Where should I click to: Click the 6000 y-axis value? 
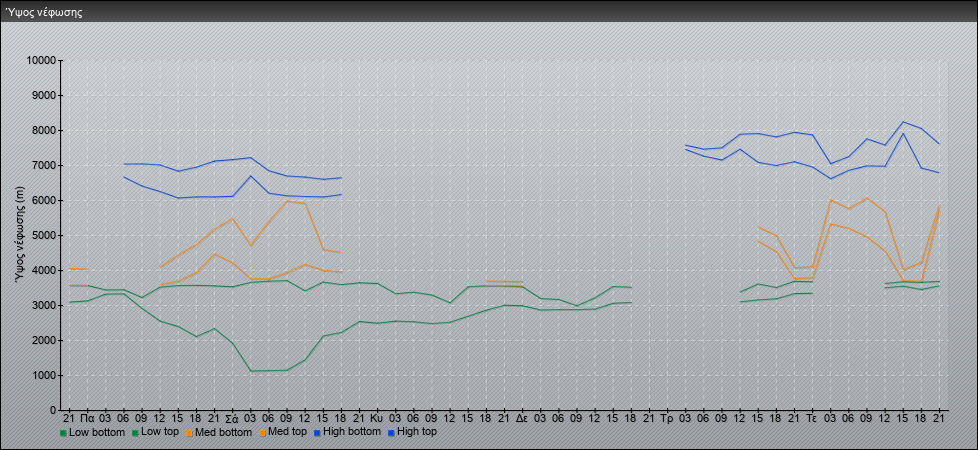coord(44,201)
